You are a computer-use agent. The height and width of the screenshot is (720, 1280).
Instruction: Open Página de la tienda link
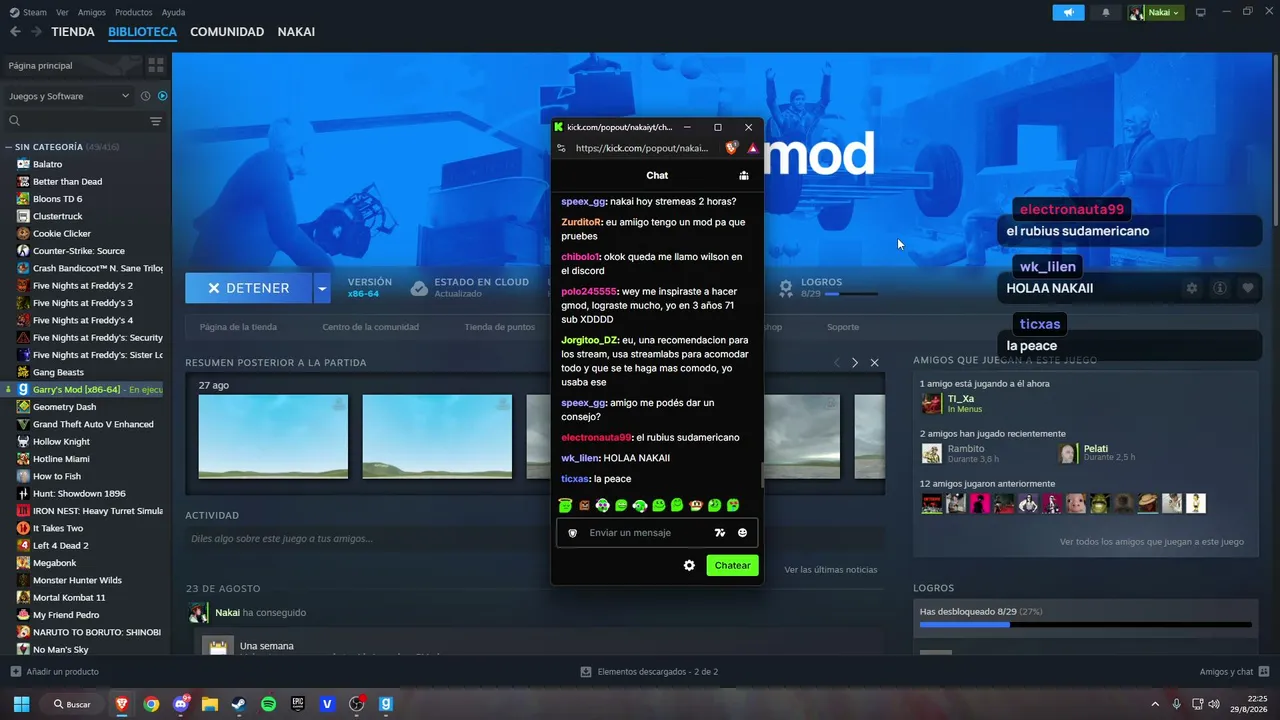(x=238, y=327)
